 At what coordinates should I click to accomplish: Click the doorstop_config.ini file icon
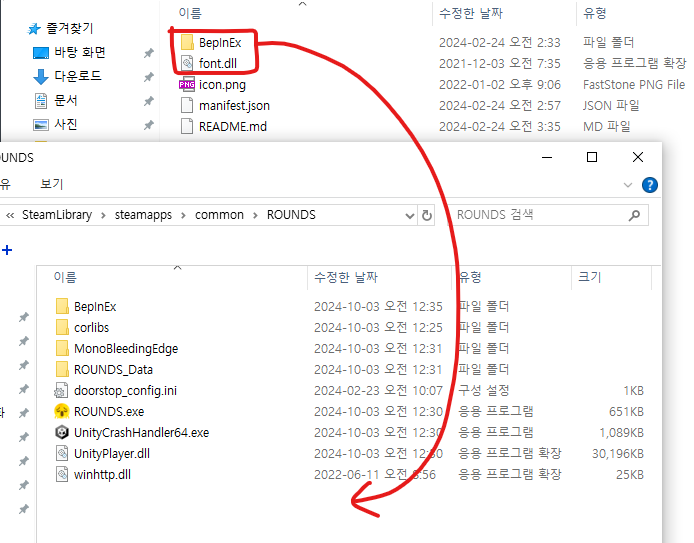pyautogui.click(x=61, y=390)
